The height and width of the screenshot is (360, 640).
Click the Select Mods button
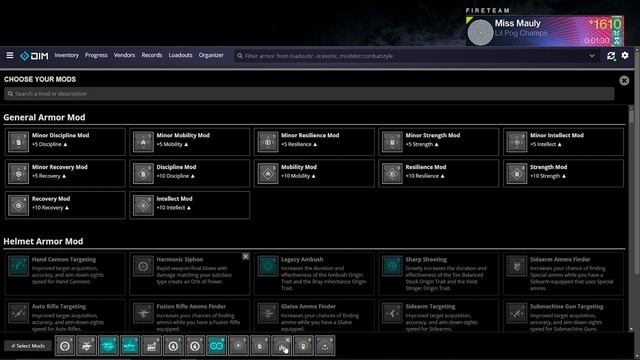coord(28,346)
